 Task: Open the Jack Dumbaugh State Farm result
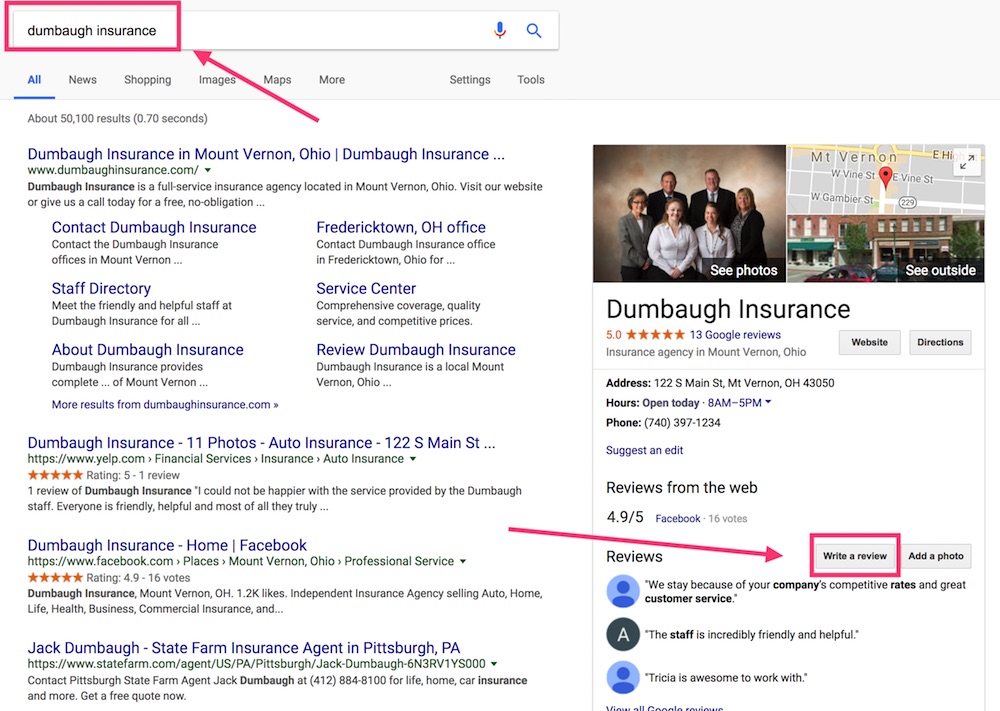click(244, 648)
